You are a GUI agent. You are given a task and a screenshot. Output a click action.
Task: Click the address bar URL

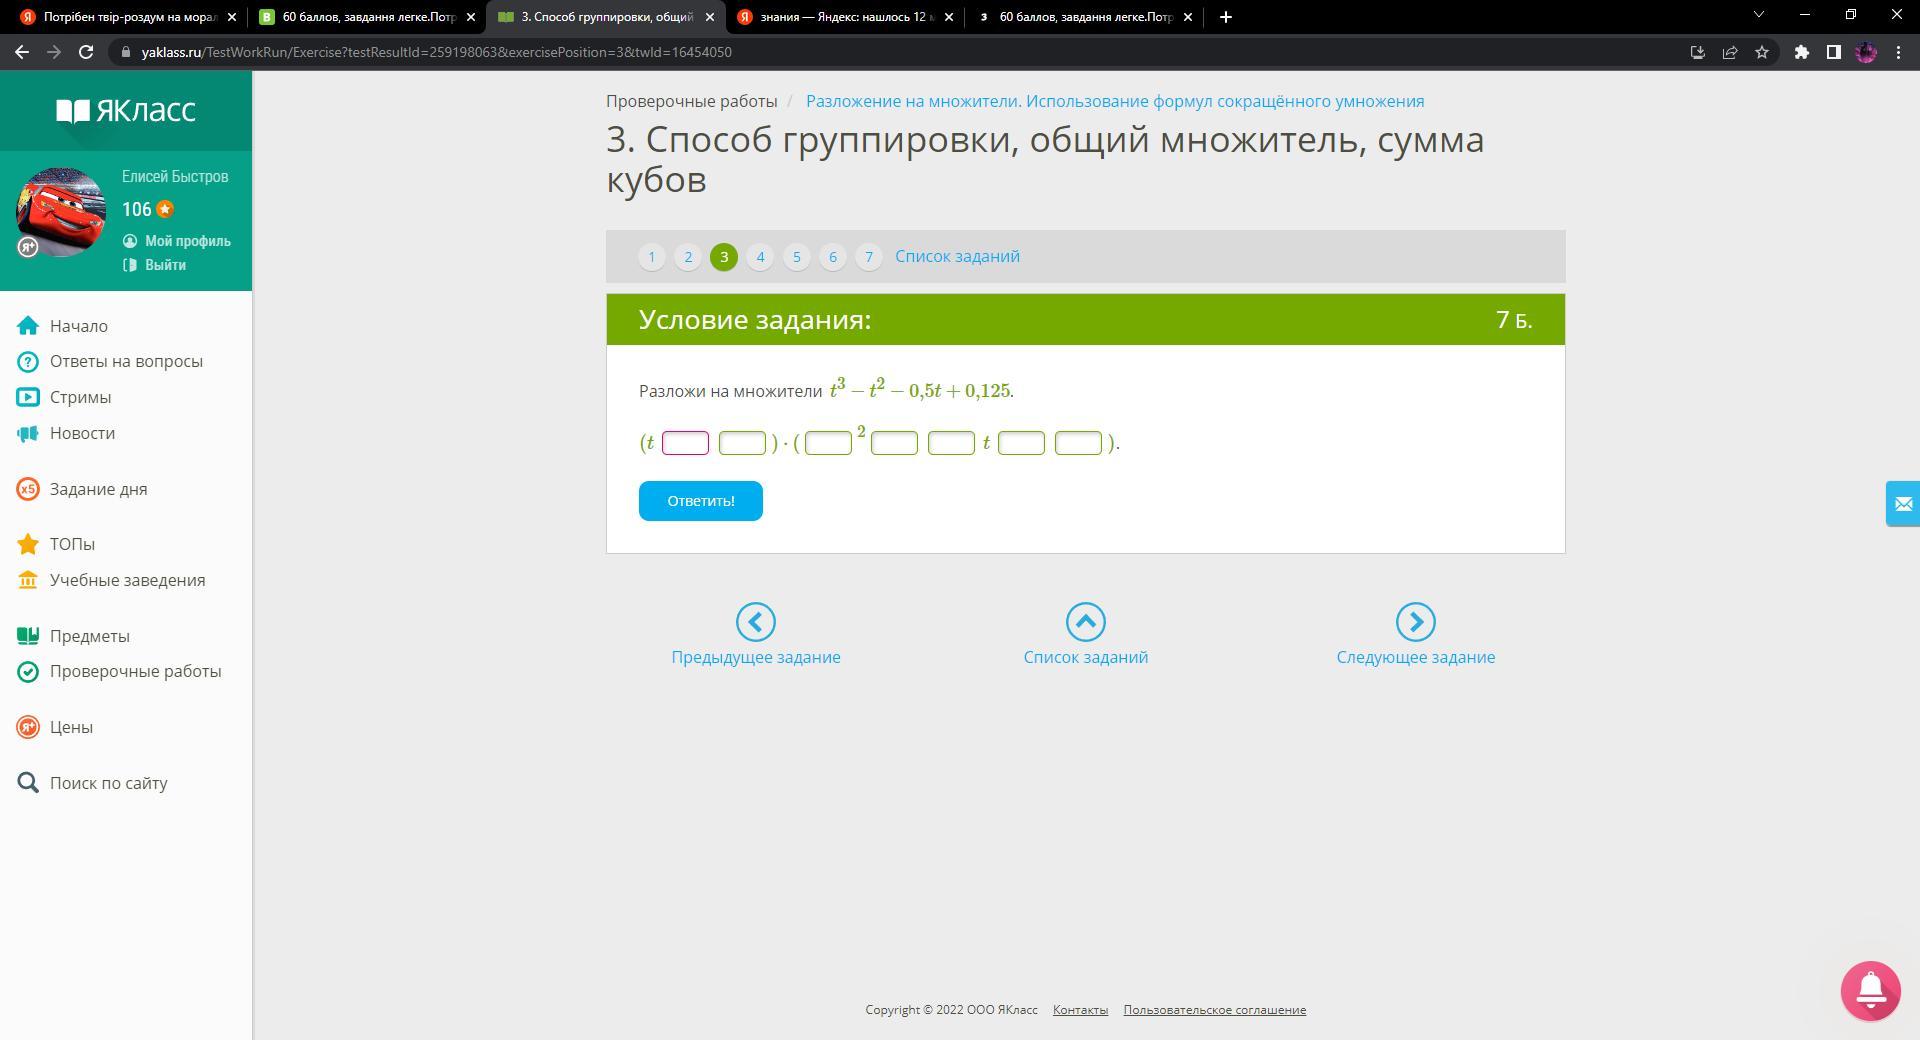point(436,52)
